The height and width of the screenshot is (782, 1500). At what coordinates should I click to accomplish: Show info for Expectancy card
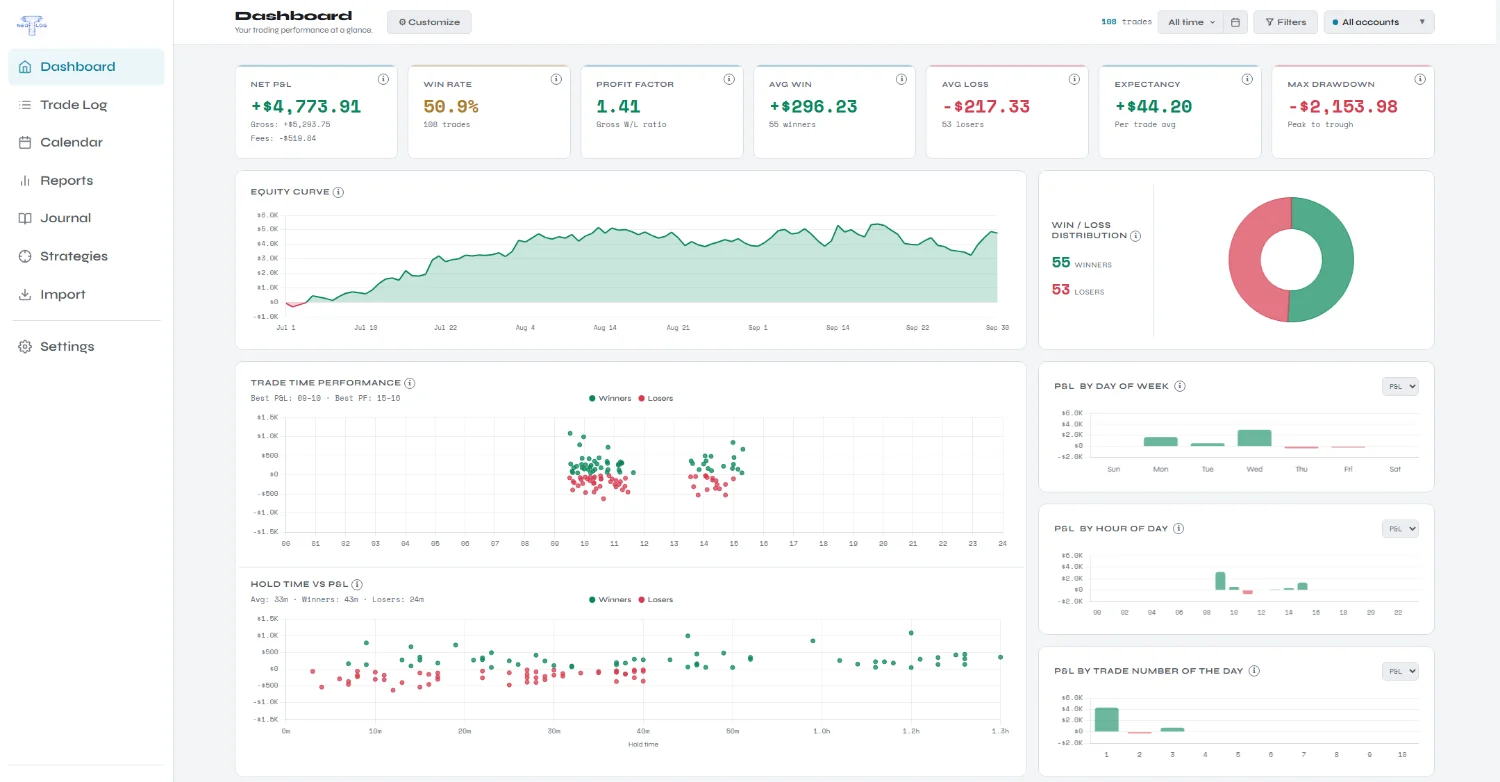pyautogui.click(x=1248, y=80)
